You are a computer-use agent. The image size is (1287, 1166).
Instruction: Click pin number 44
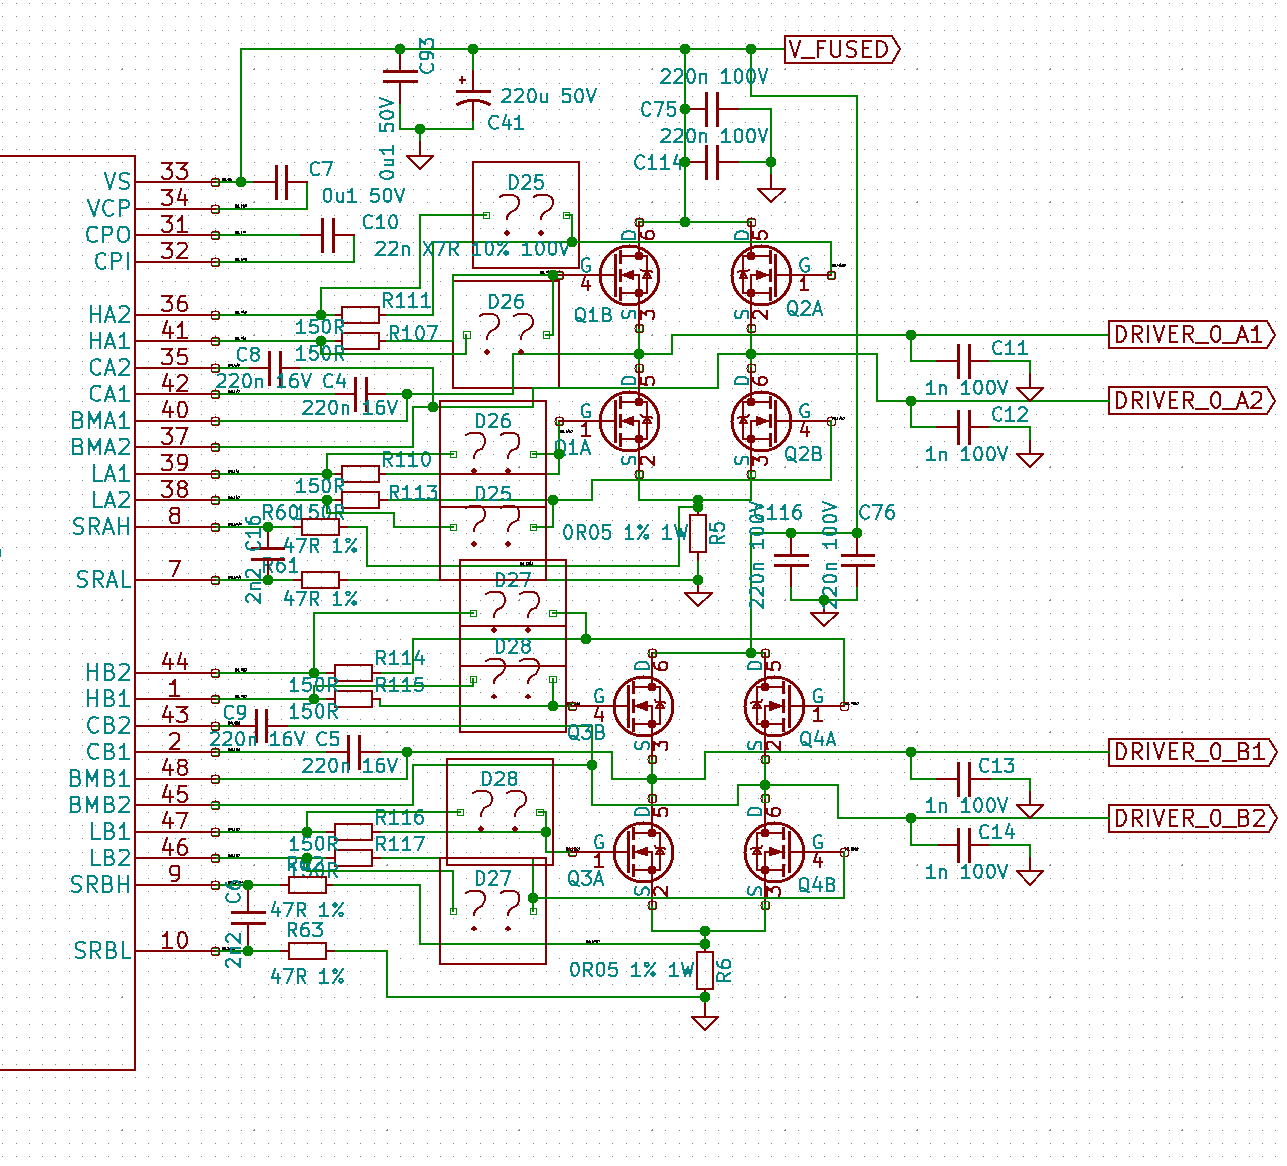click(175, 662)
